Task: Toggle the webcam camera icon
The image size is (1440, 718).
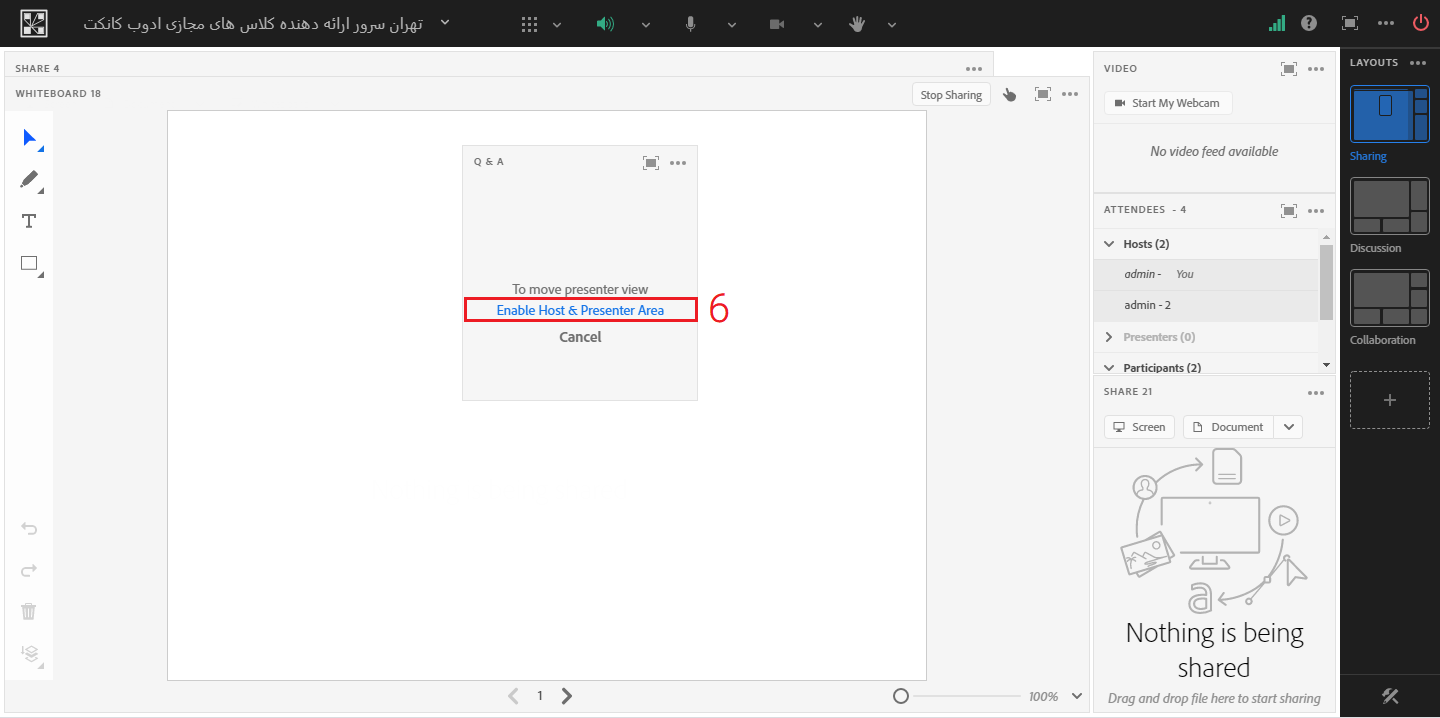Action: coord(777,24)
